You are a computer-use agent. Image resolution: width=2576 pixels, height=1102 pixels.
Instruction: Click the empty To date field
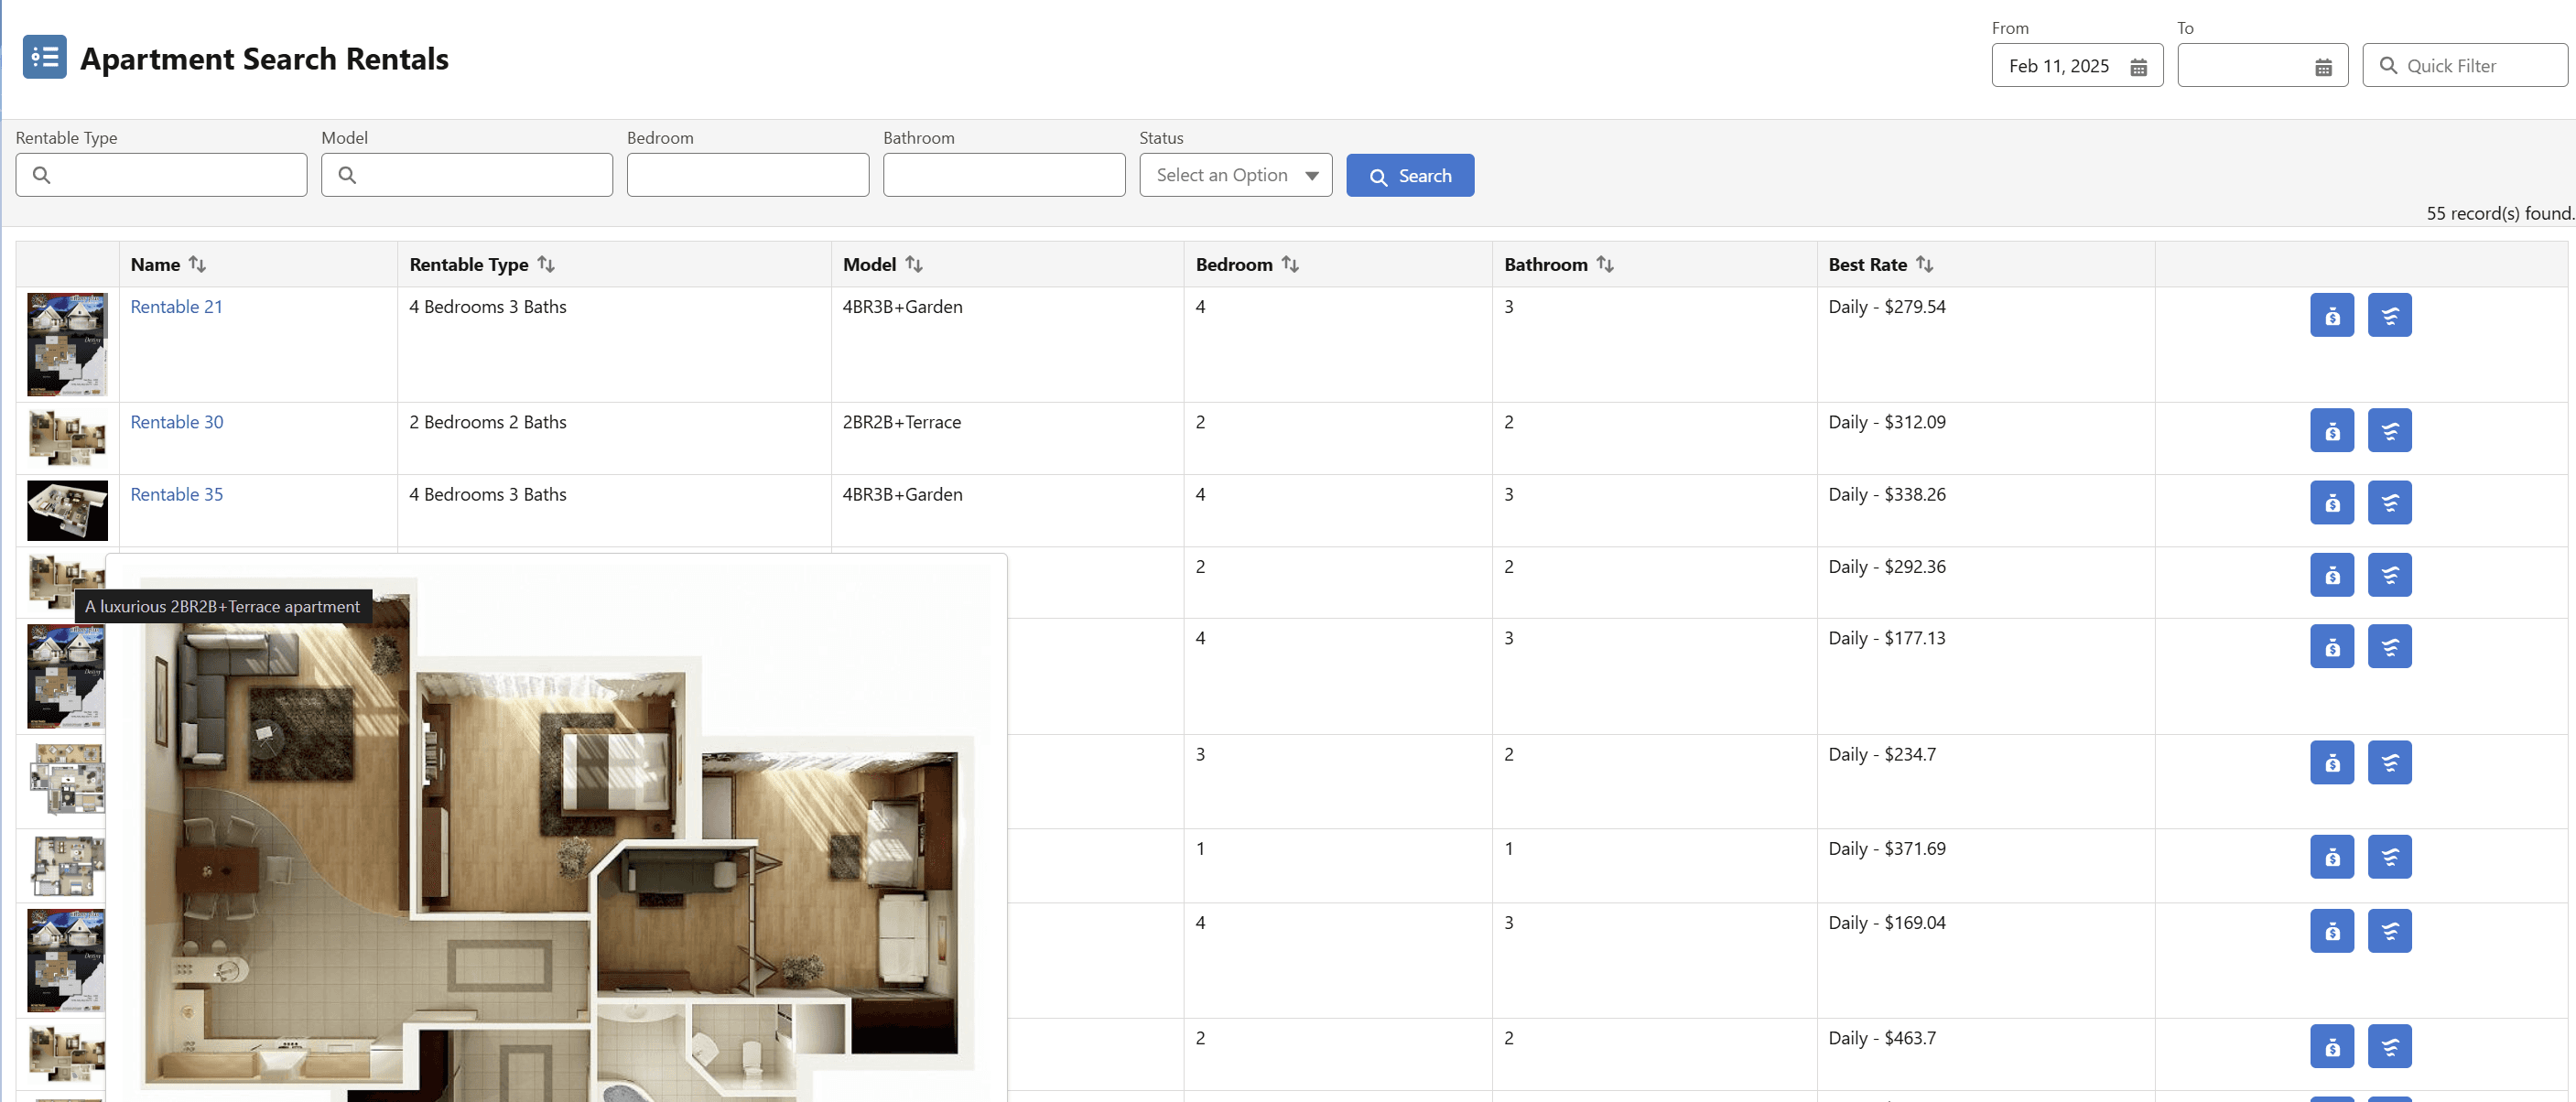coord(2261,65)
